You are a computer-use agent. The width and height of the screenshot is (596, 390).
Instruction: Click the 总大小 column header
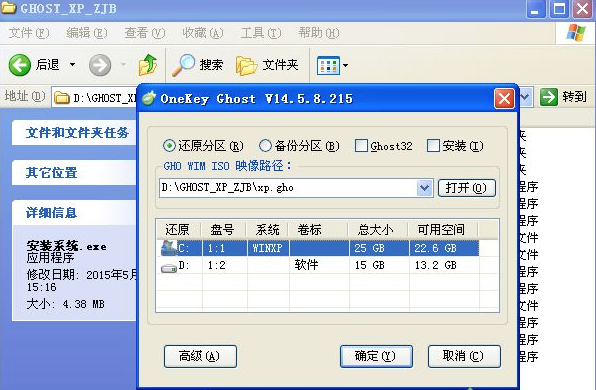point(379,230)
